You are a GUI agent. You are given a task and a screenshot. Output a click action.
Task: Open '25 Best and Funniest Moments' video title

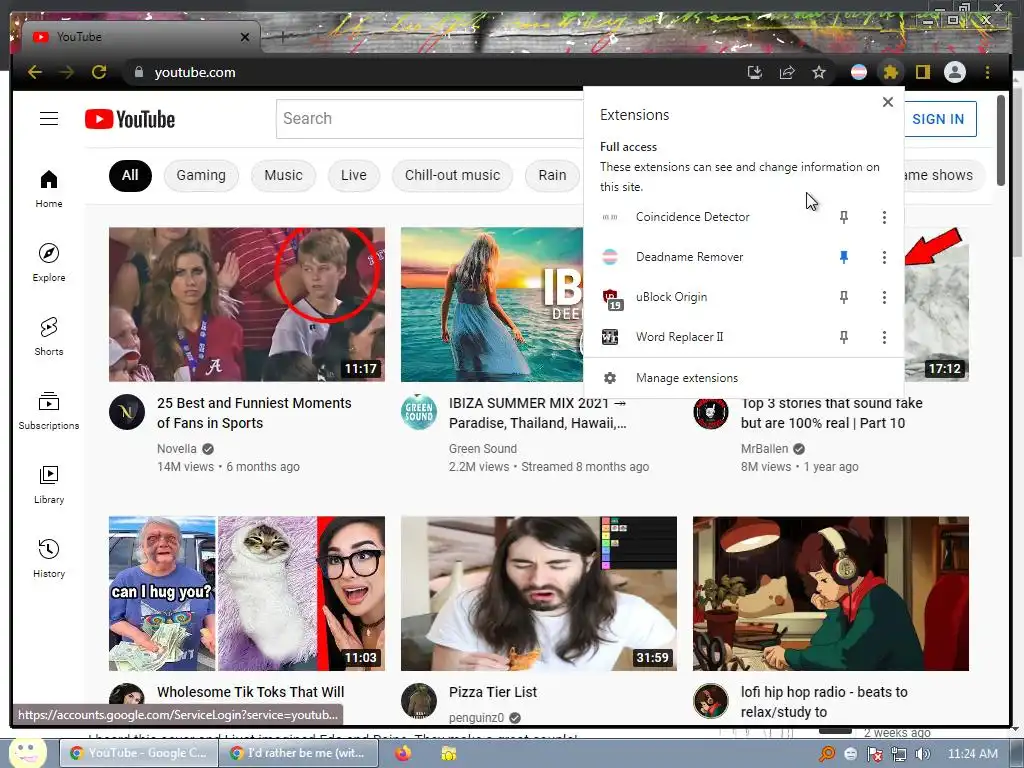[x=254, y=413]
